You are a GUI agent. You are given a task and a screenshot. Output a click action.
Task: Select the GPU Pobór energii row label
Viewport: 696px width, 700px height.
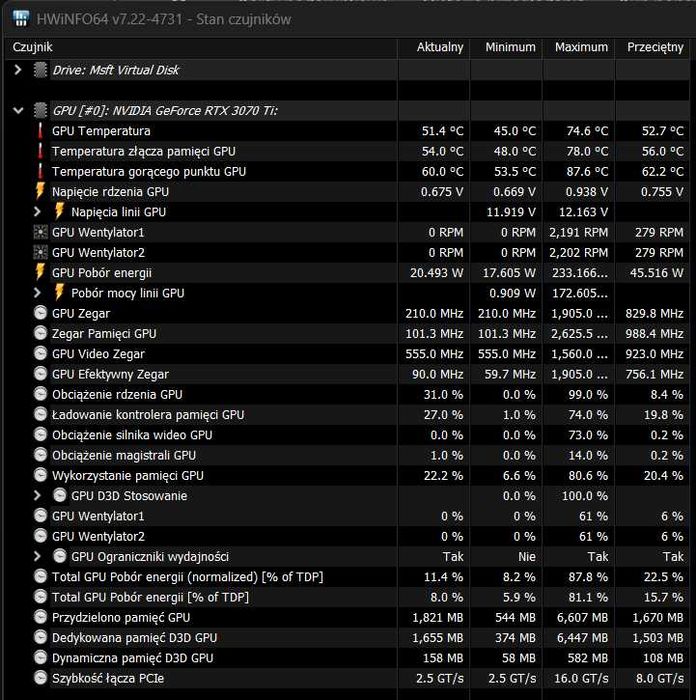tap(102, 273)
